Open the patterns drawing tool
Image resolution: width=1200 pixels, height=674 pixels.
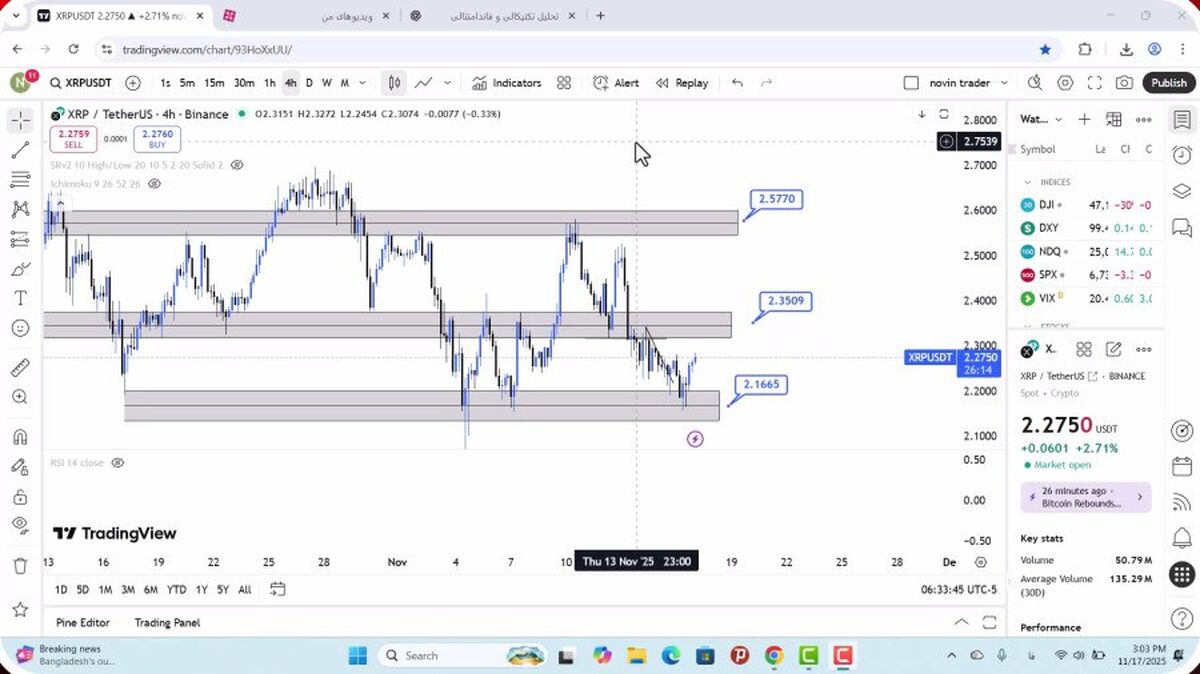pyautogui.click(x=20, y=209)
